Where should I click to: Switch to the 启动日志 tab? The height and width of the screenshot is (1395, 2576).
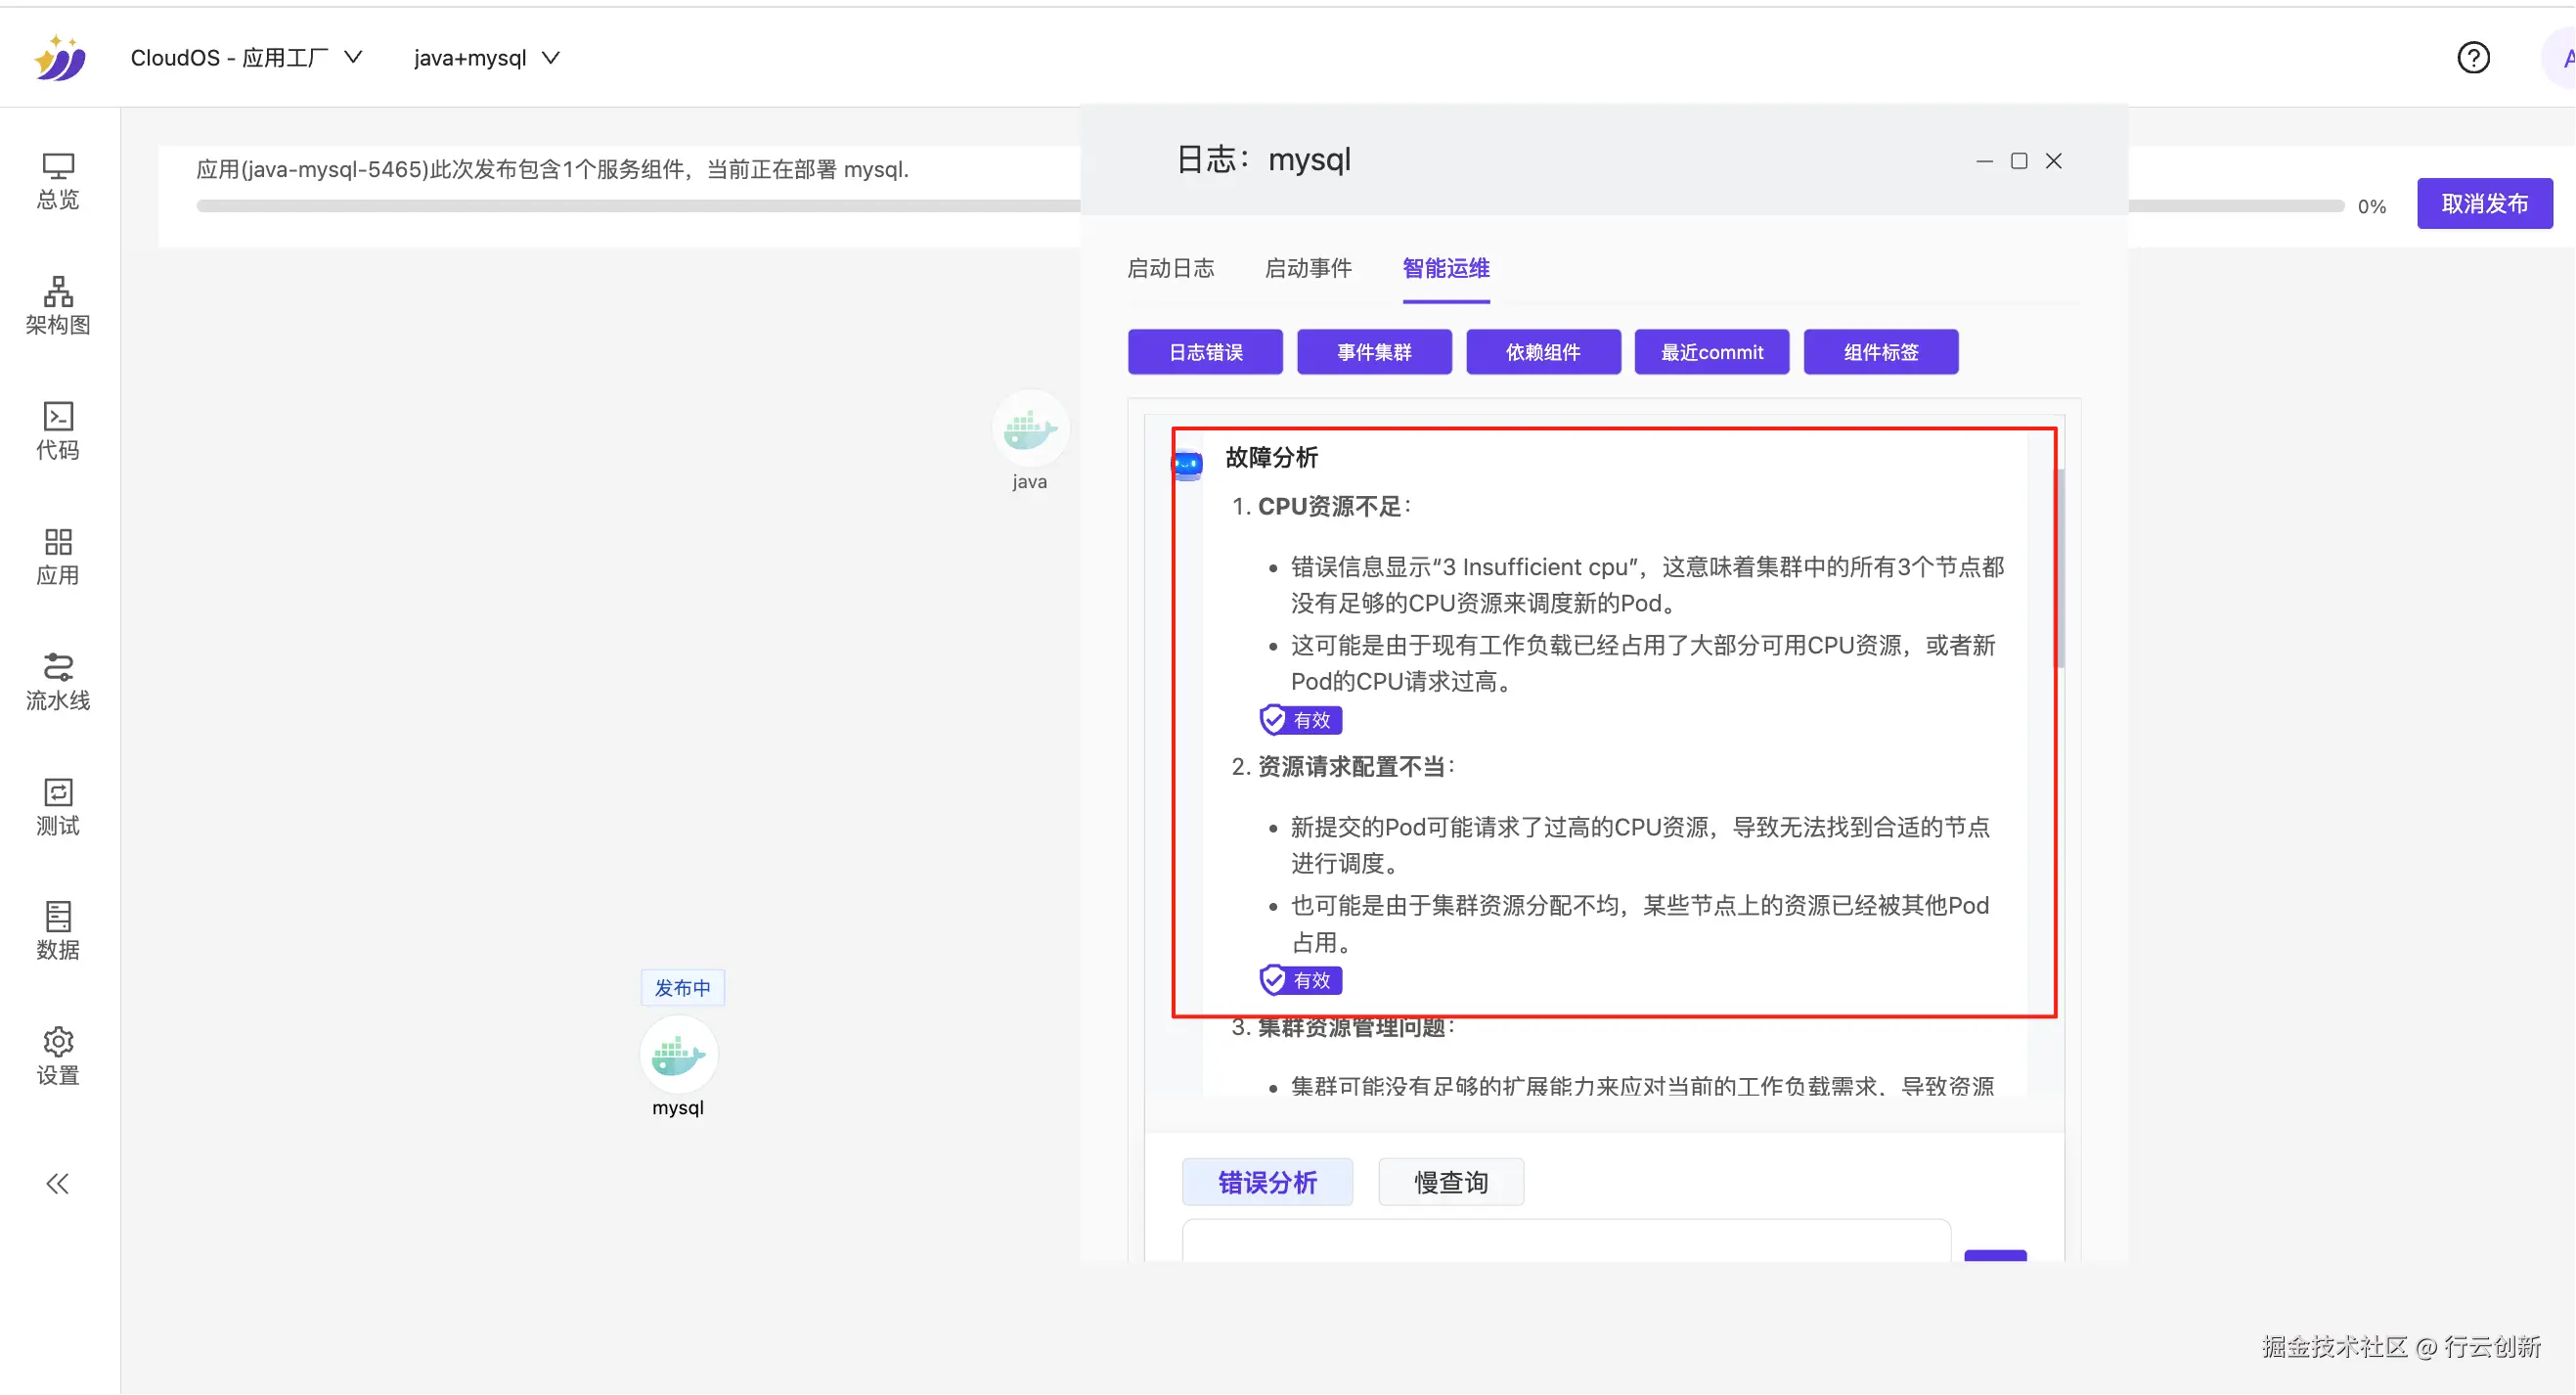(x=1170, y=268)
